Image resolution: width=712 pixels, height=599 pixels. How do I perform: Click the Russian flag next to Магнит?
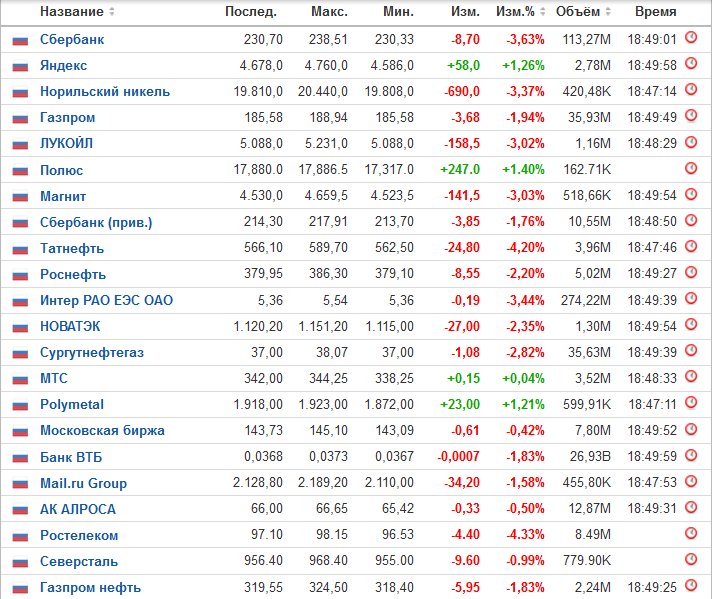tap(20, 197)
